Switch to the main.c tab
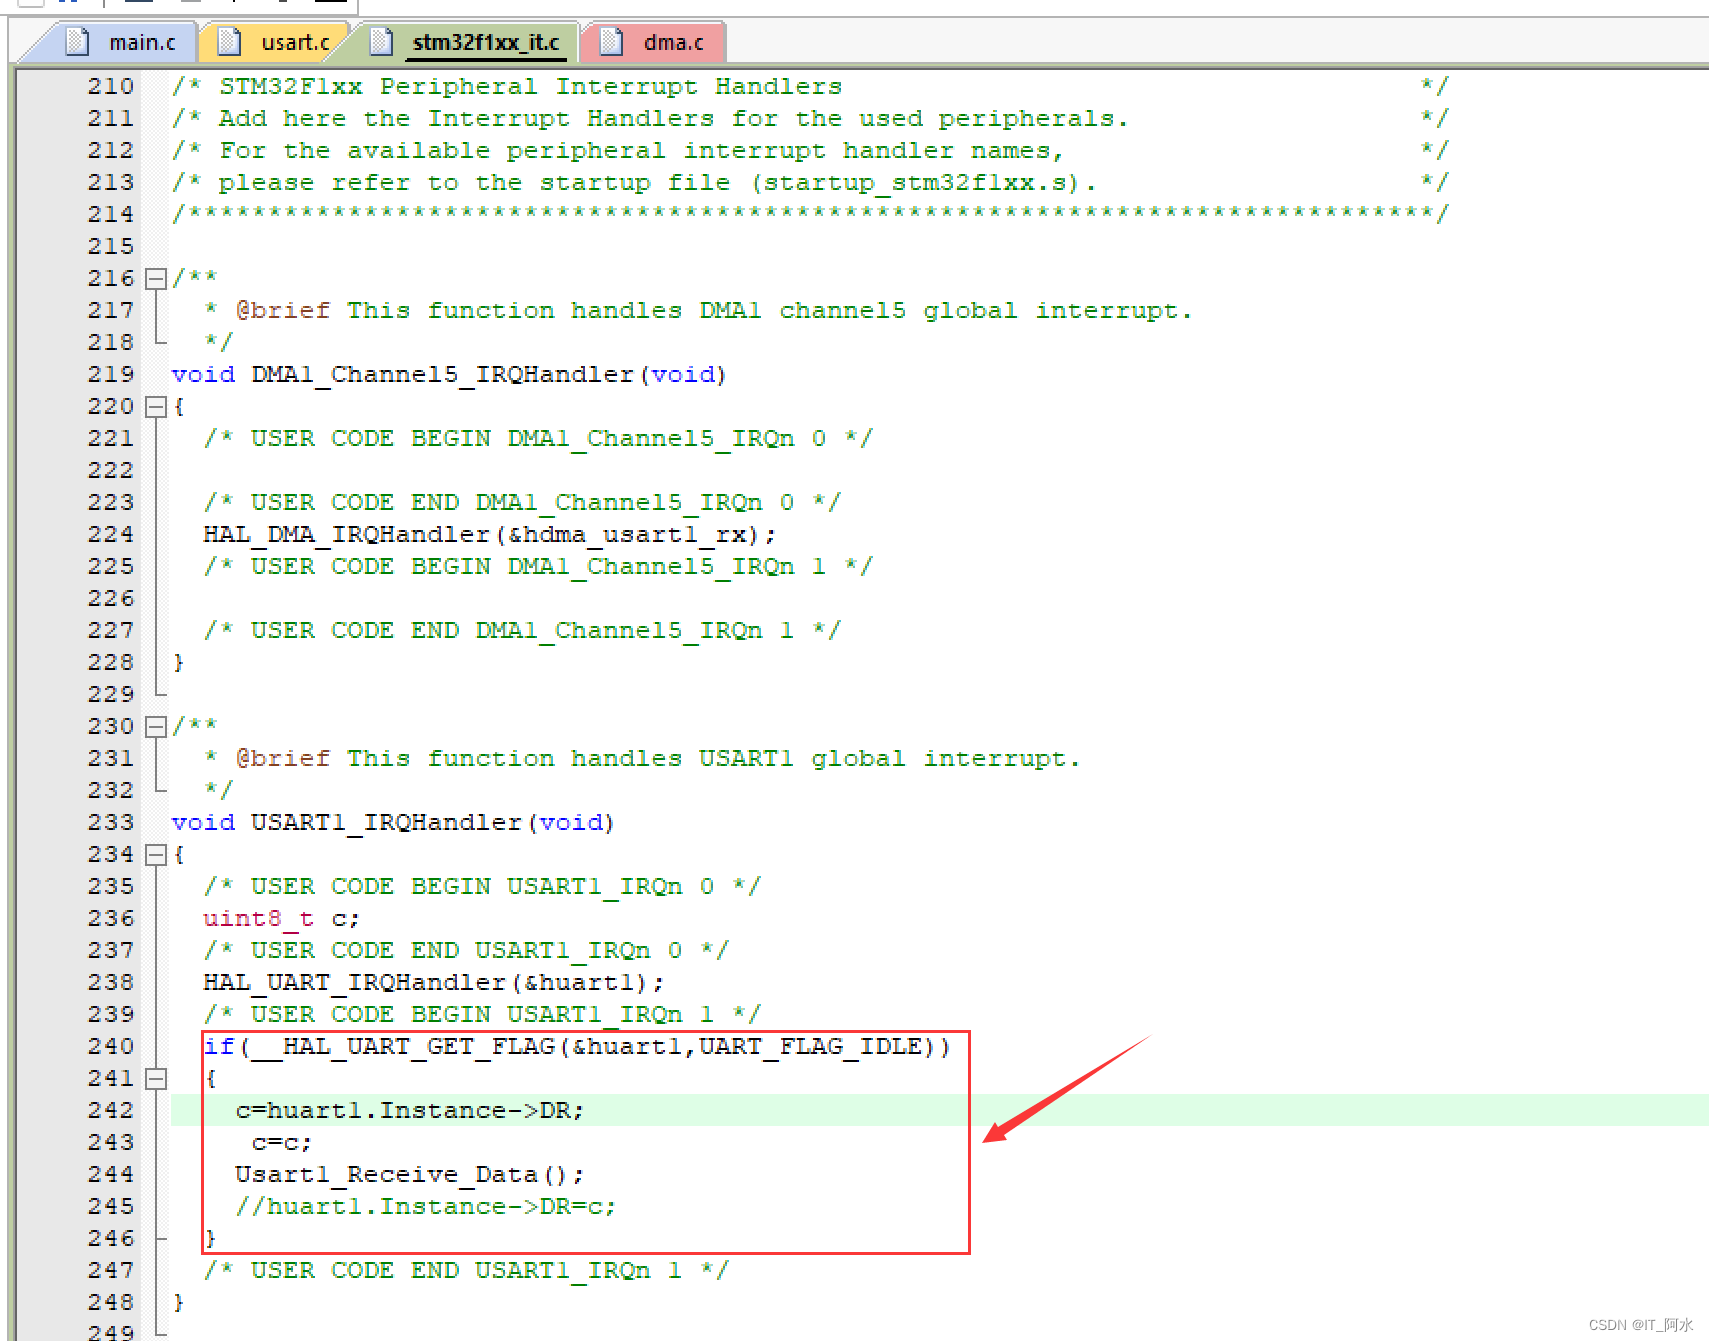The image size is (1709, 1341). 143,41
